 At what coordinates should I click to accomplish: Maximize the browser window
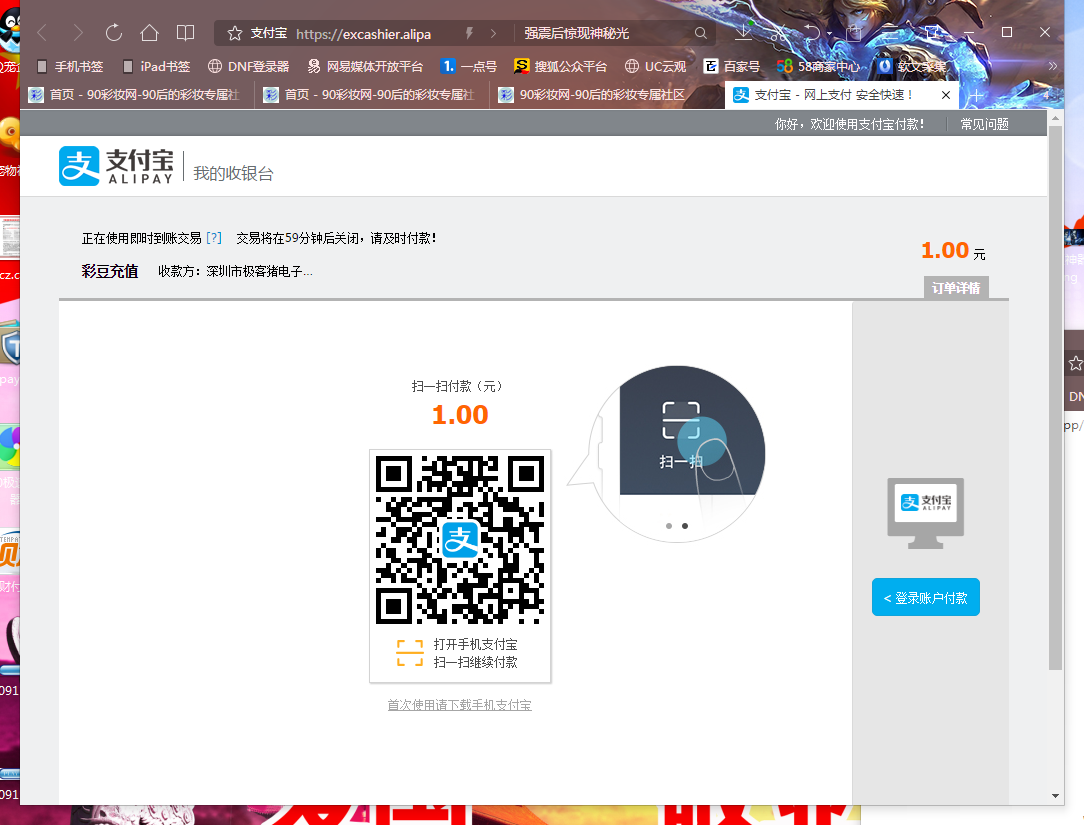tap(1007, 32)
